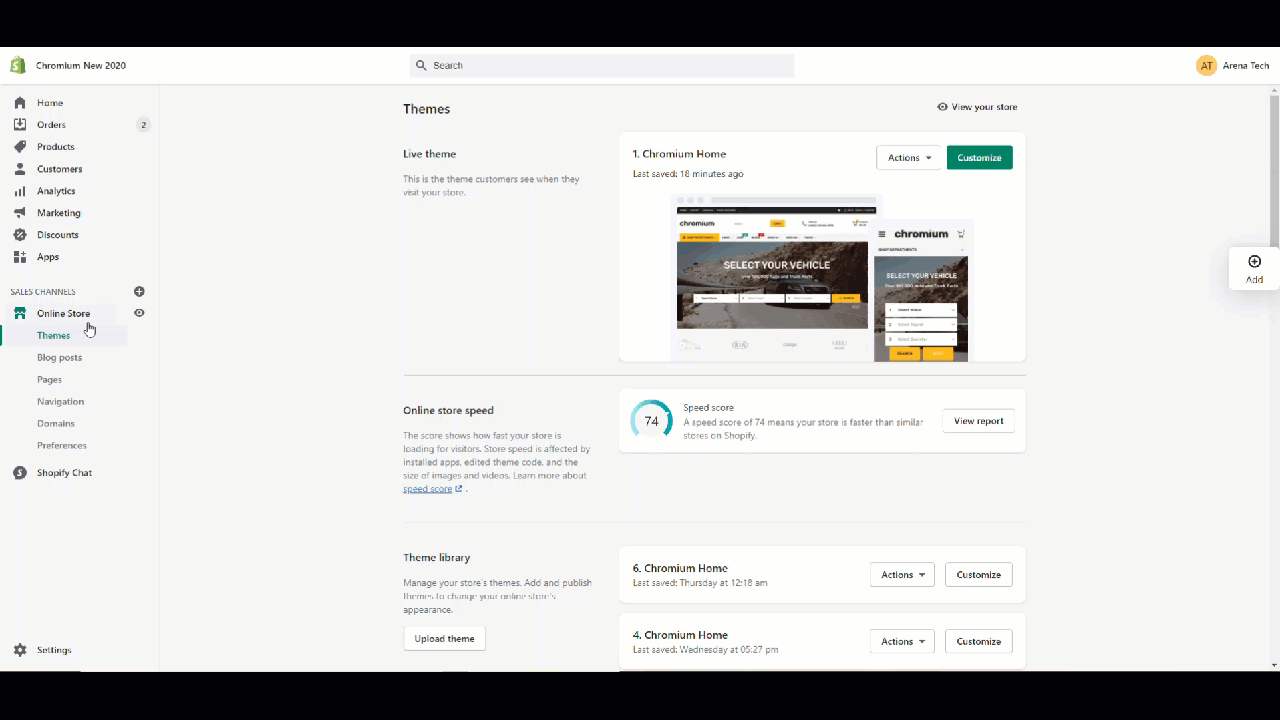Follow the speed score link
This screenshot has height=720, width=1280.
point(427,489)
